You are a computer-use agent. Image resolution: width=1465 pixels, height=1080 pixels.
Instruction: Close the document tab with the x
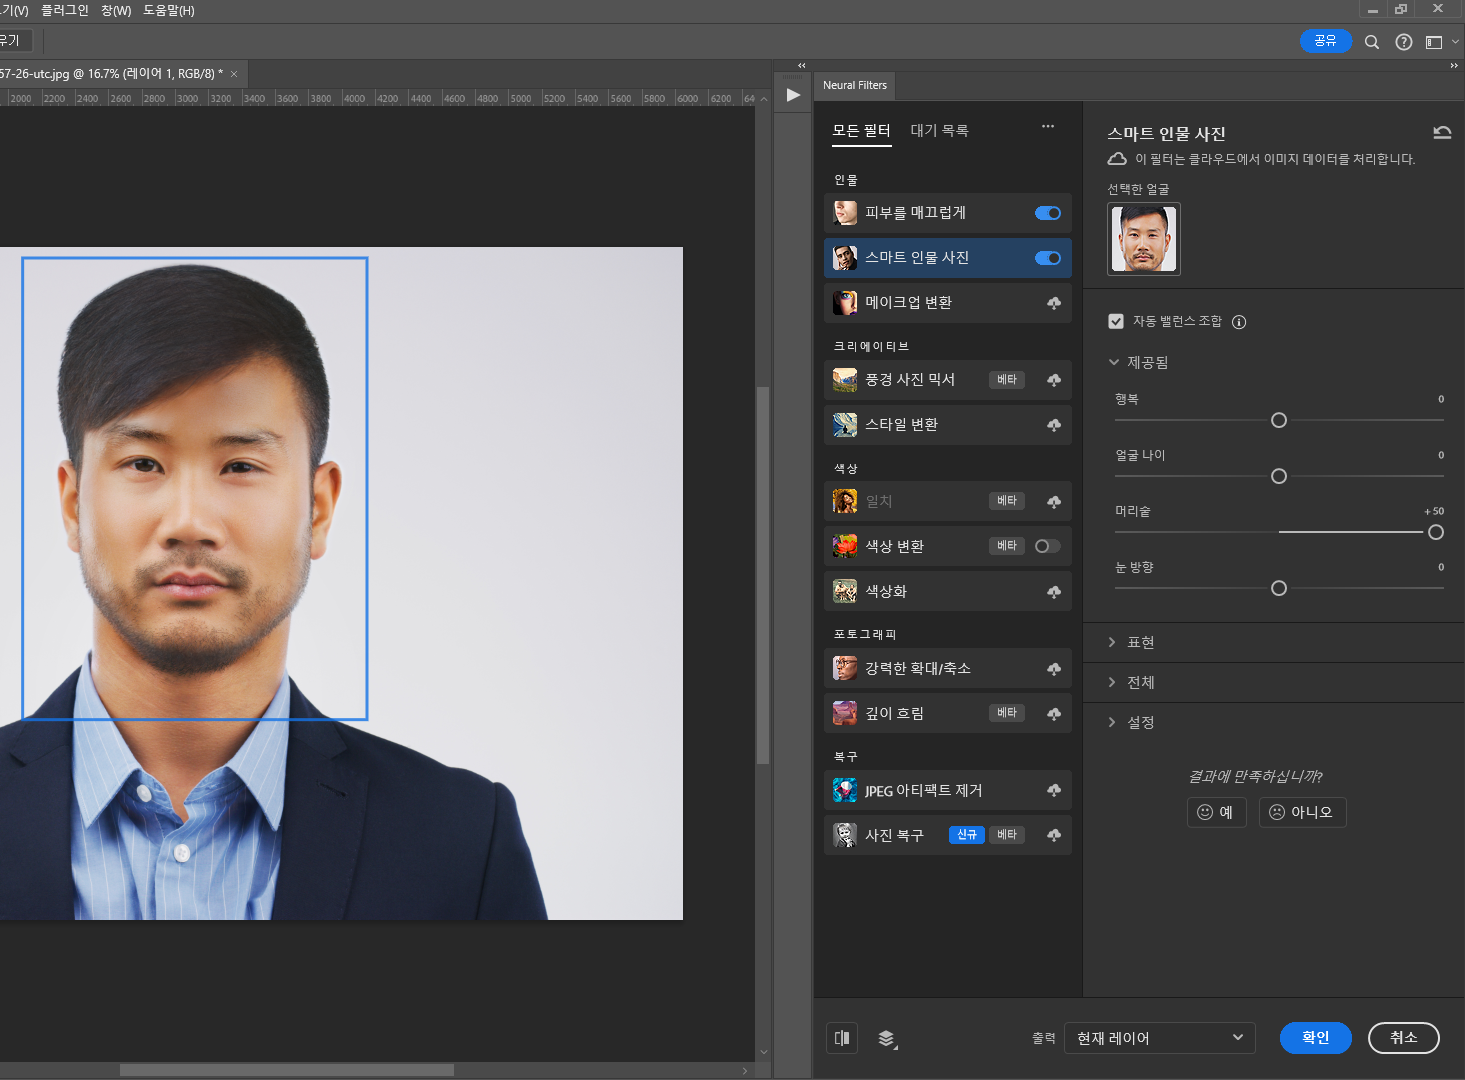tap(234, 74)
